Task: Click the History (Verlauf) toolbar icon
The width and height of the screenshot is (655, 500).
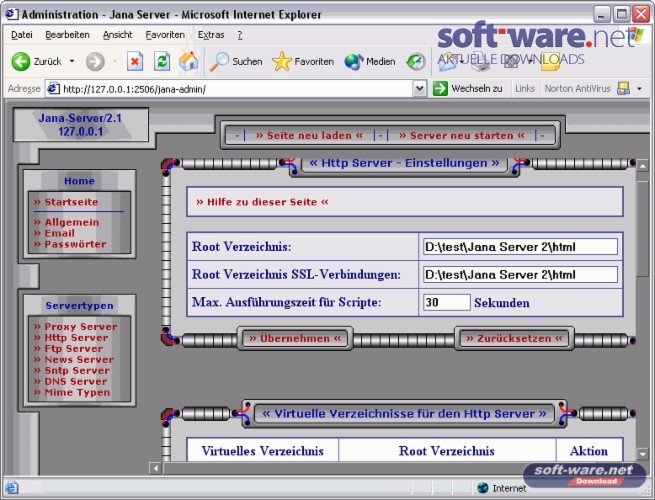Action: click(x=416, y=62)
